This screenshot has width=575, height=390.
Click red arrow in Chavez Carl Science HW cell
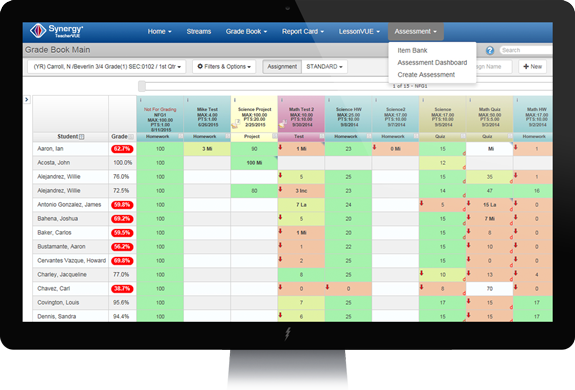click(327, 287)
